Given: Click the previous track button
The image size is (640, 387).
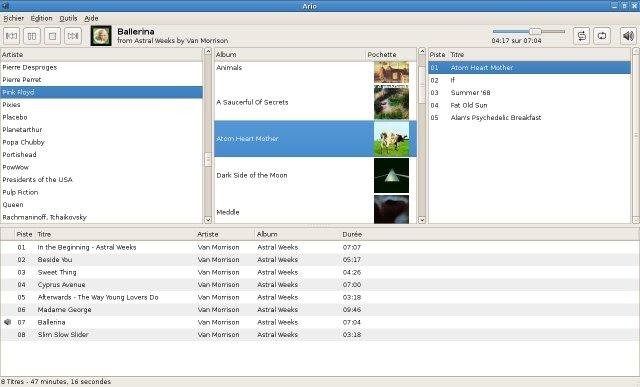Looking at the screenshot, I should click(x=12, y=36).
